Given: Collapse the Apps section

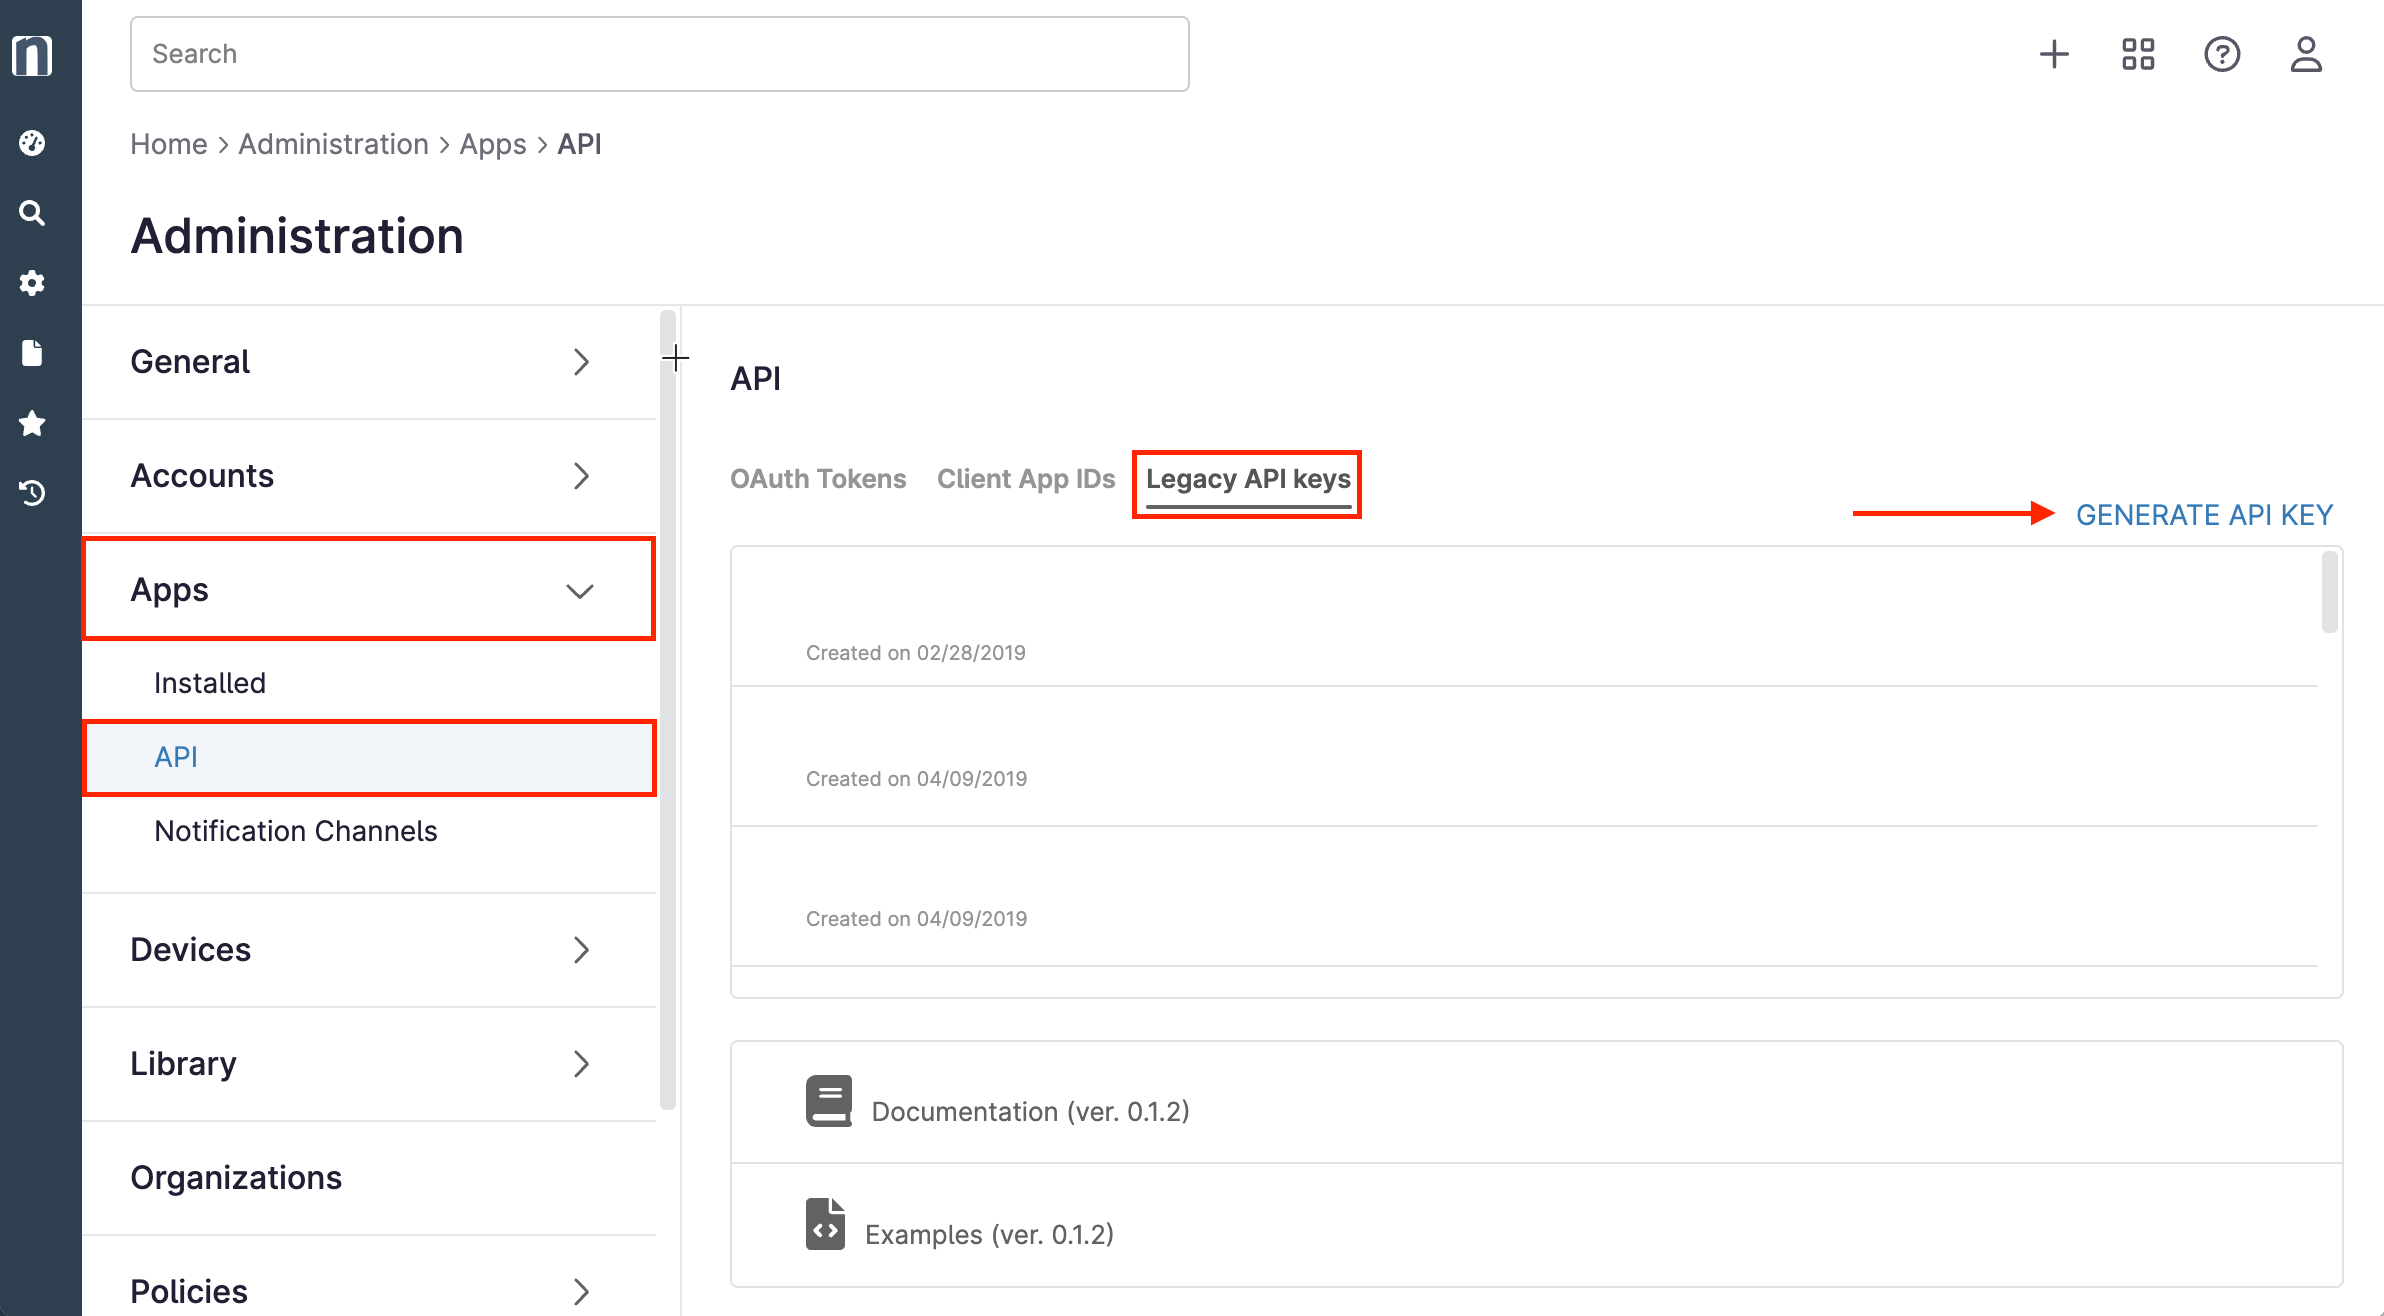Looking at the screenshot, I should [x=368, y=590].
